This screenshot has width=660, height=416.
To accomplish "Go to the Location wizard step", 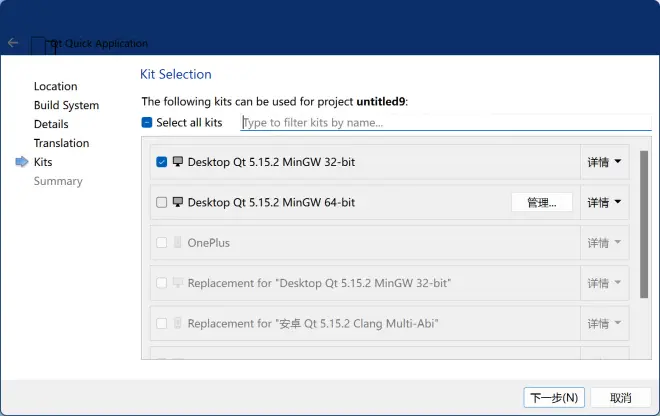I will coord(56,86).
